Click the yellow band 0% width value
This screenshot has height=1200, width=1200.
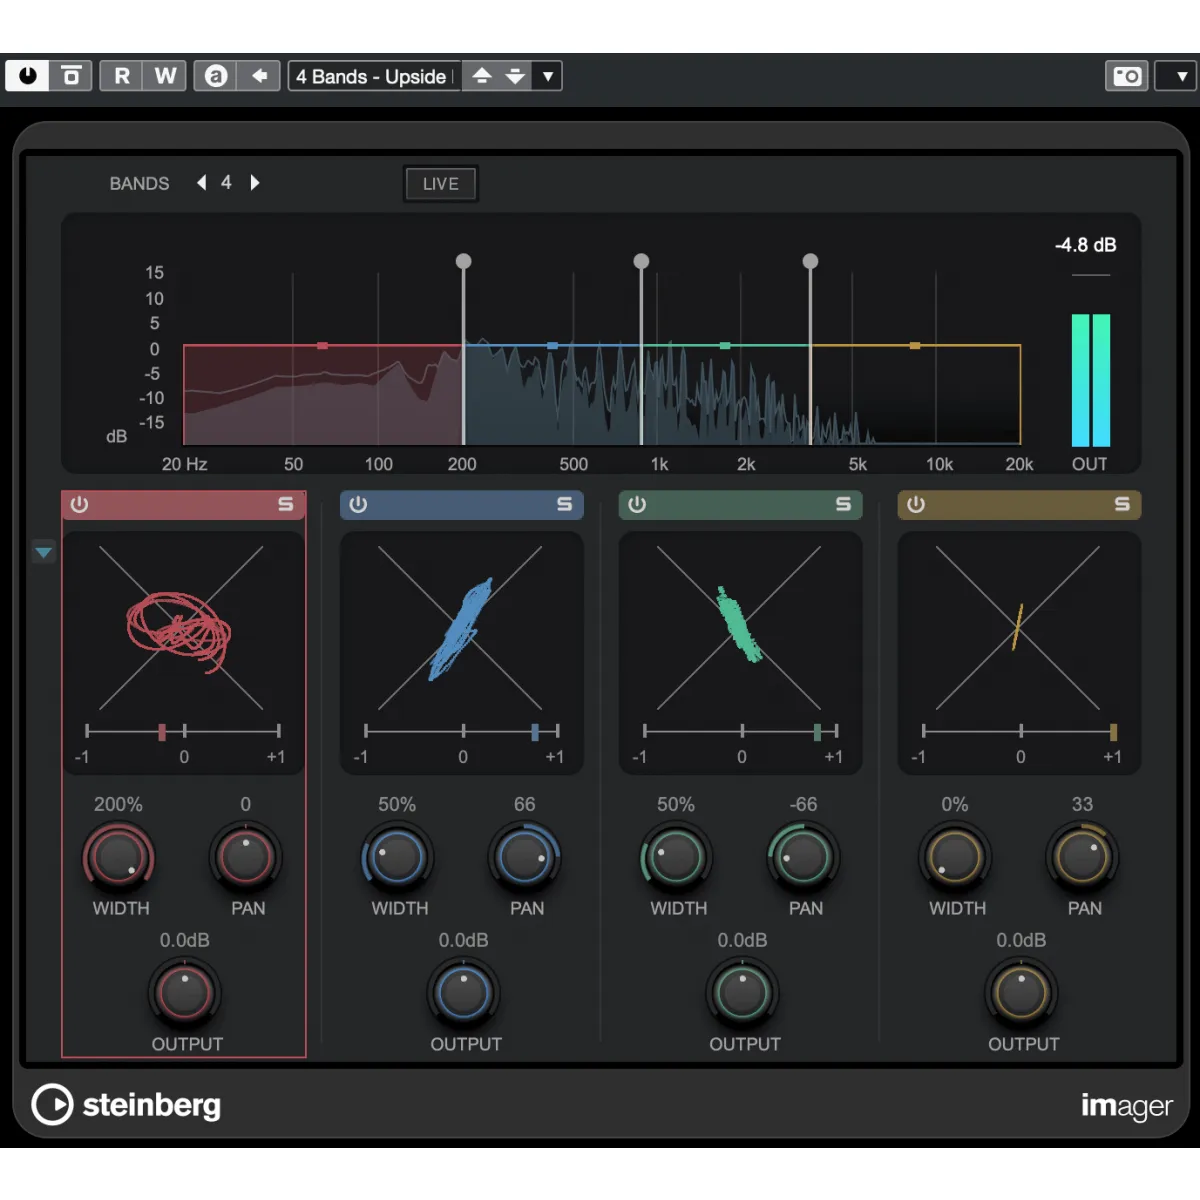coord(955,804)
